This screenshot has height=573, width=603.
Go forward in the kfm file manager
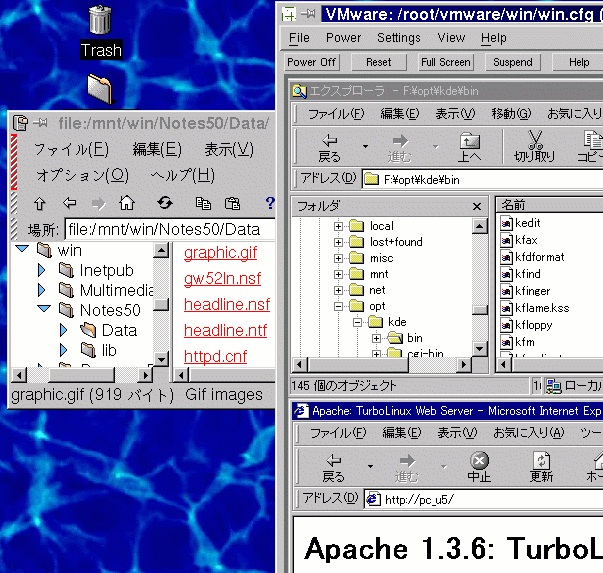98,203
